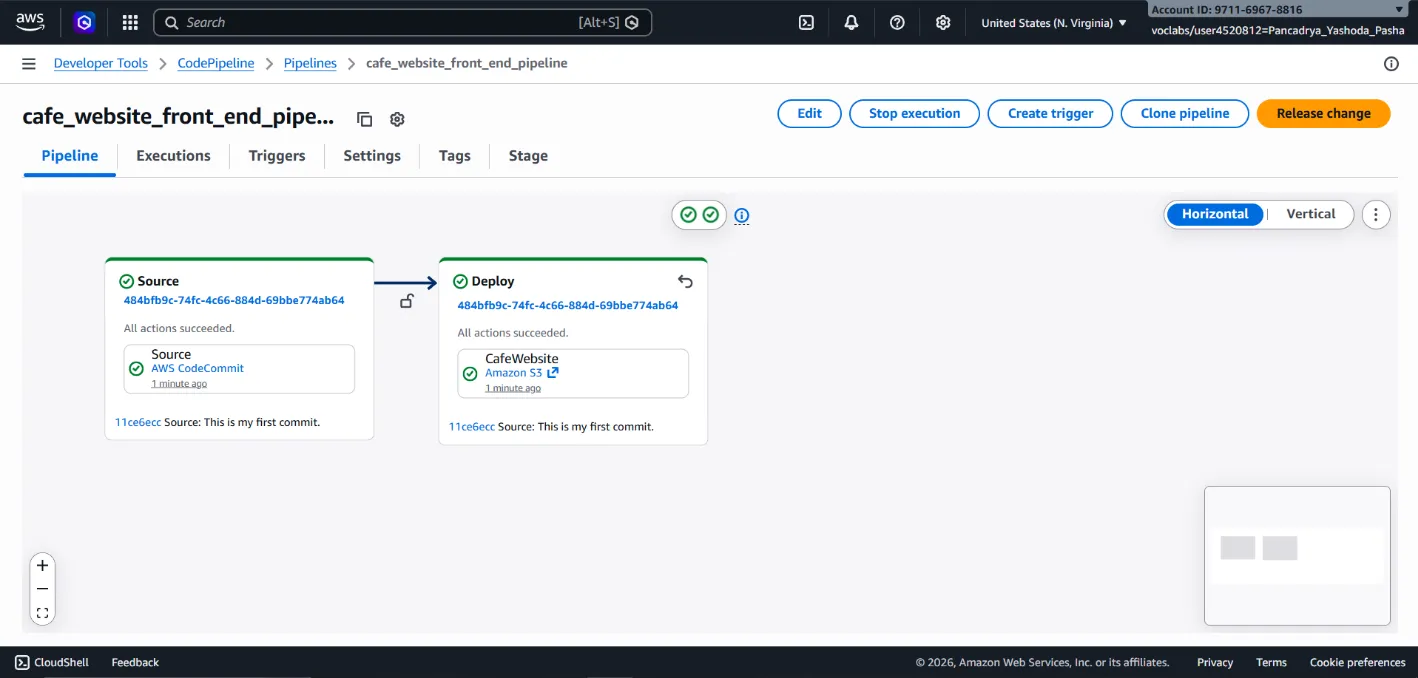
Task: Open the region selector United States (N. Virginia)
Action: point(1053,22)
